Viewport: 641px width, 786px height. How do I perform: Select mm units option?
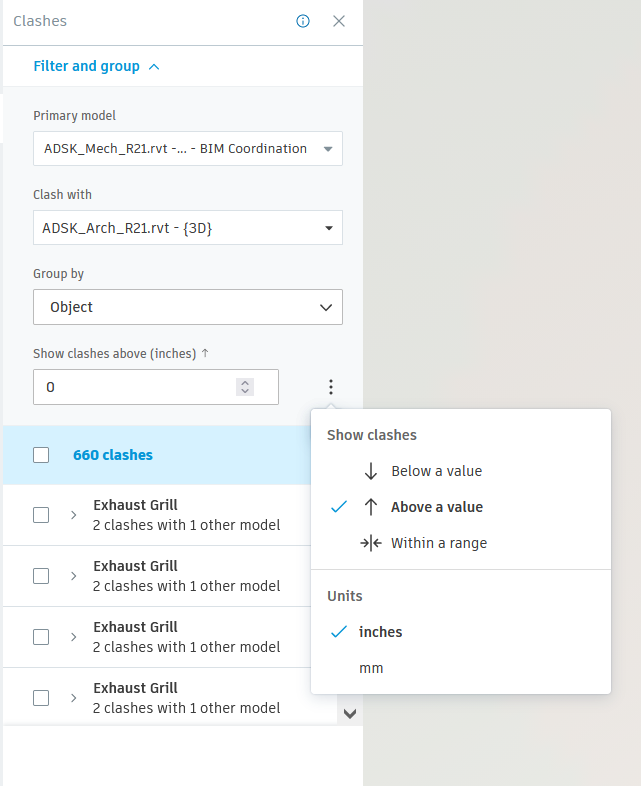(x=371, y=668)
